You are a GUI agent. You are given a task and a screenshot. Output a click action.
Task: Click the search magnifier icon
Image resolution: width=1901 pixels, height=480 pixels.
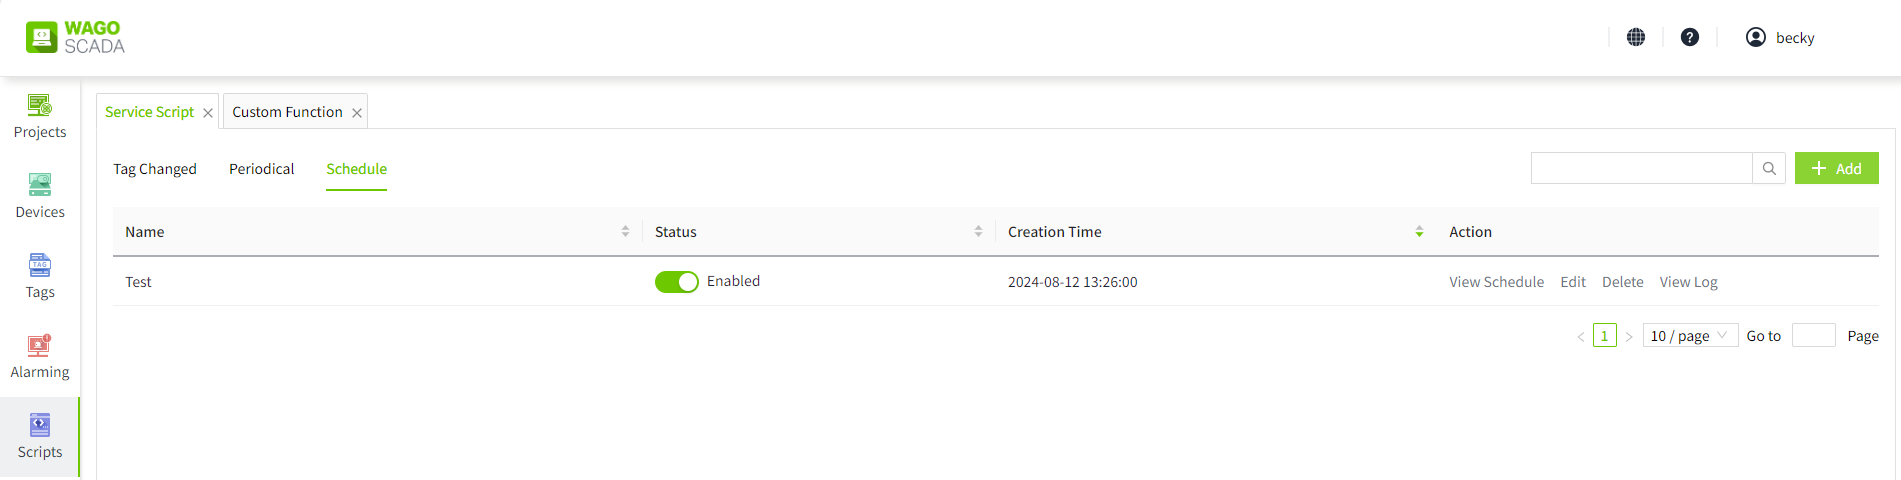coord(1769,168)
